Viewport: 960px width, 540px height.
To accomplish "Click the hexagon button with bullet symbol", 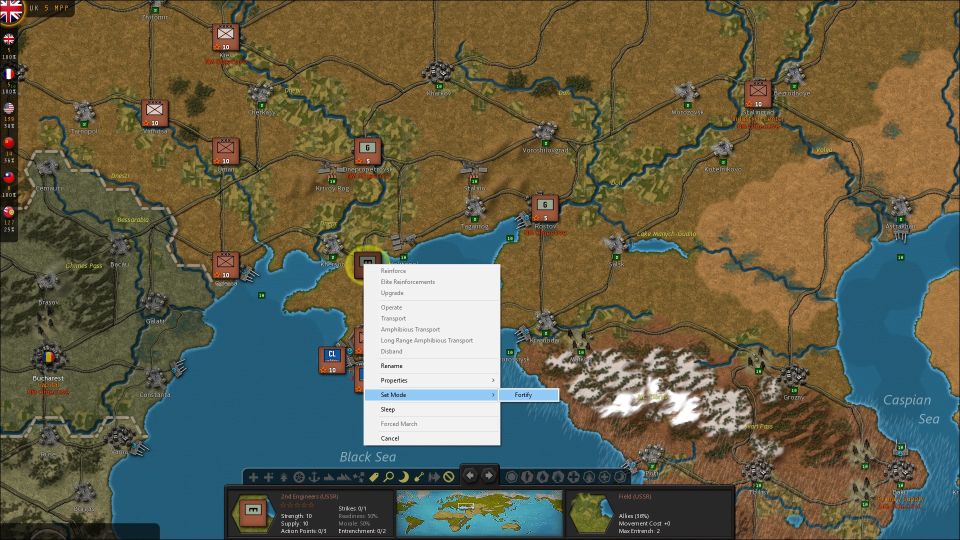I will (528, 476).
